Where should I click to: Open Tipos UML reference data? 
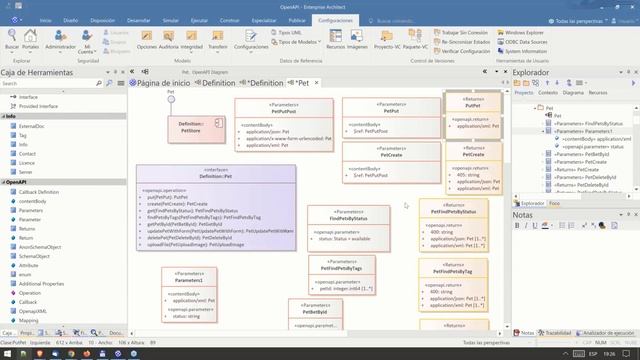tap(286, 32)
